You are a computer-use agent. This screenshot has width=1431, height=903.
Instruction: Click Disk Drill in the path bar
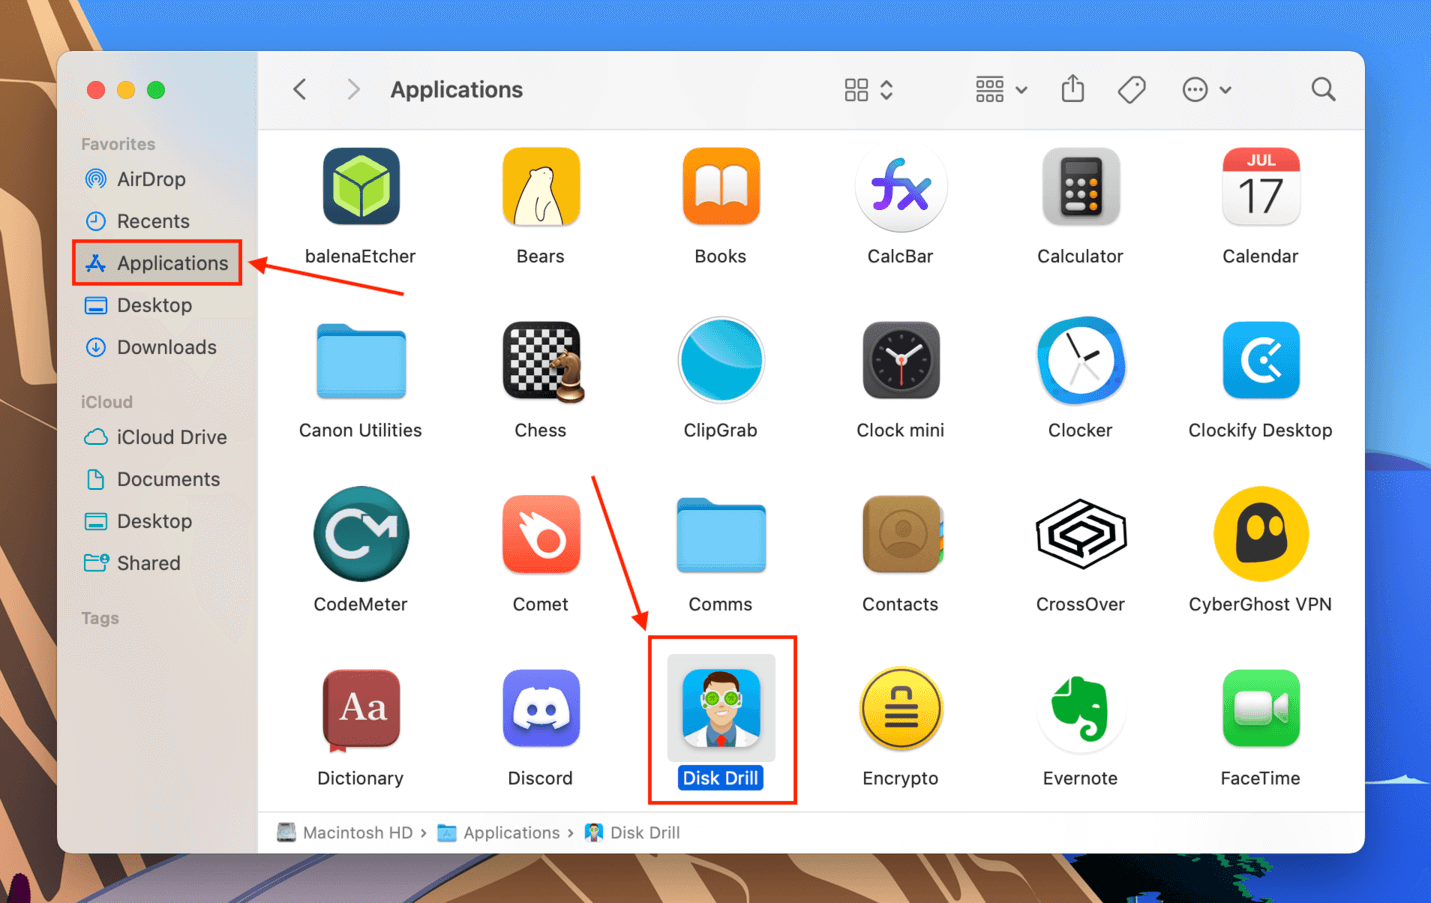click(632, 832)
